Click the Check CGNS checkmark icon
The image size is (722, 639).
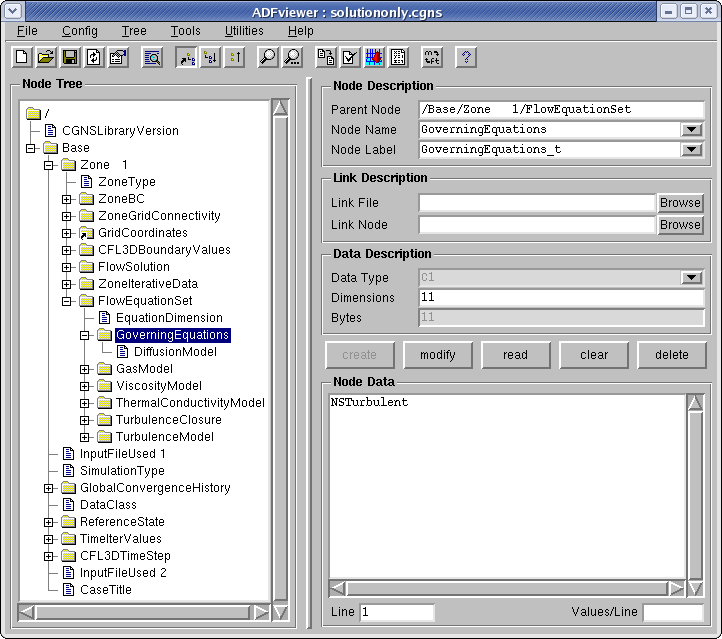(350, 57)
